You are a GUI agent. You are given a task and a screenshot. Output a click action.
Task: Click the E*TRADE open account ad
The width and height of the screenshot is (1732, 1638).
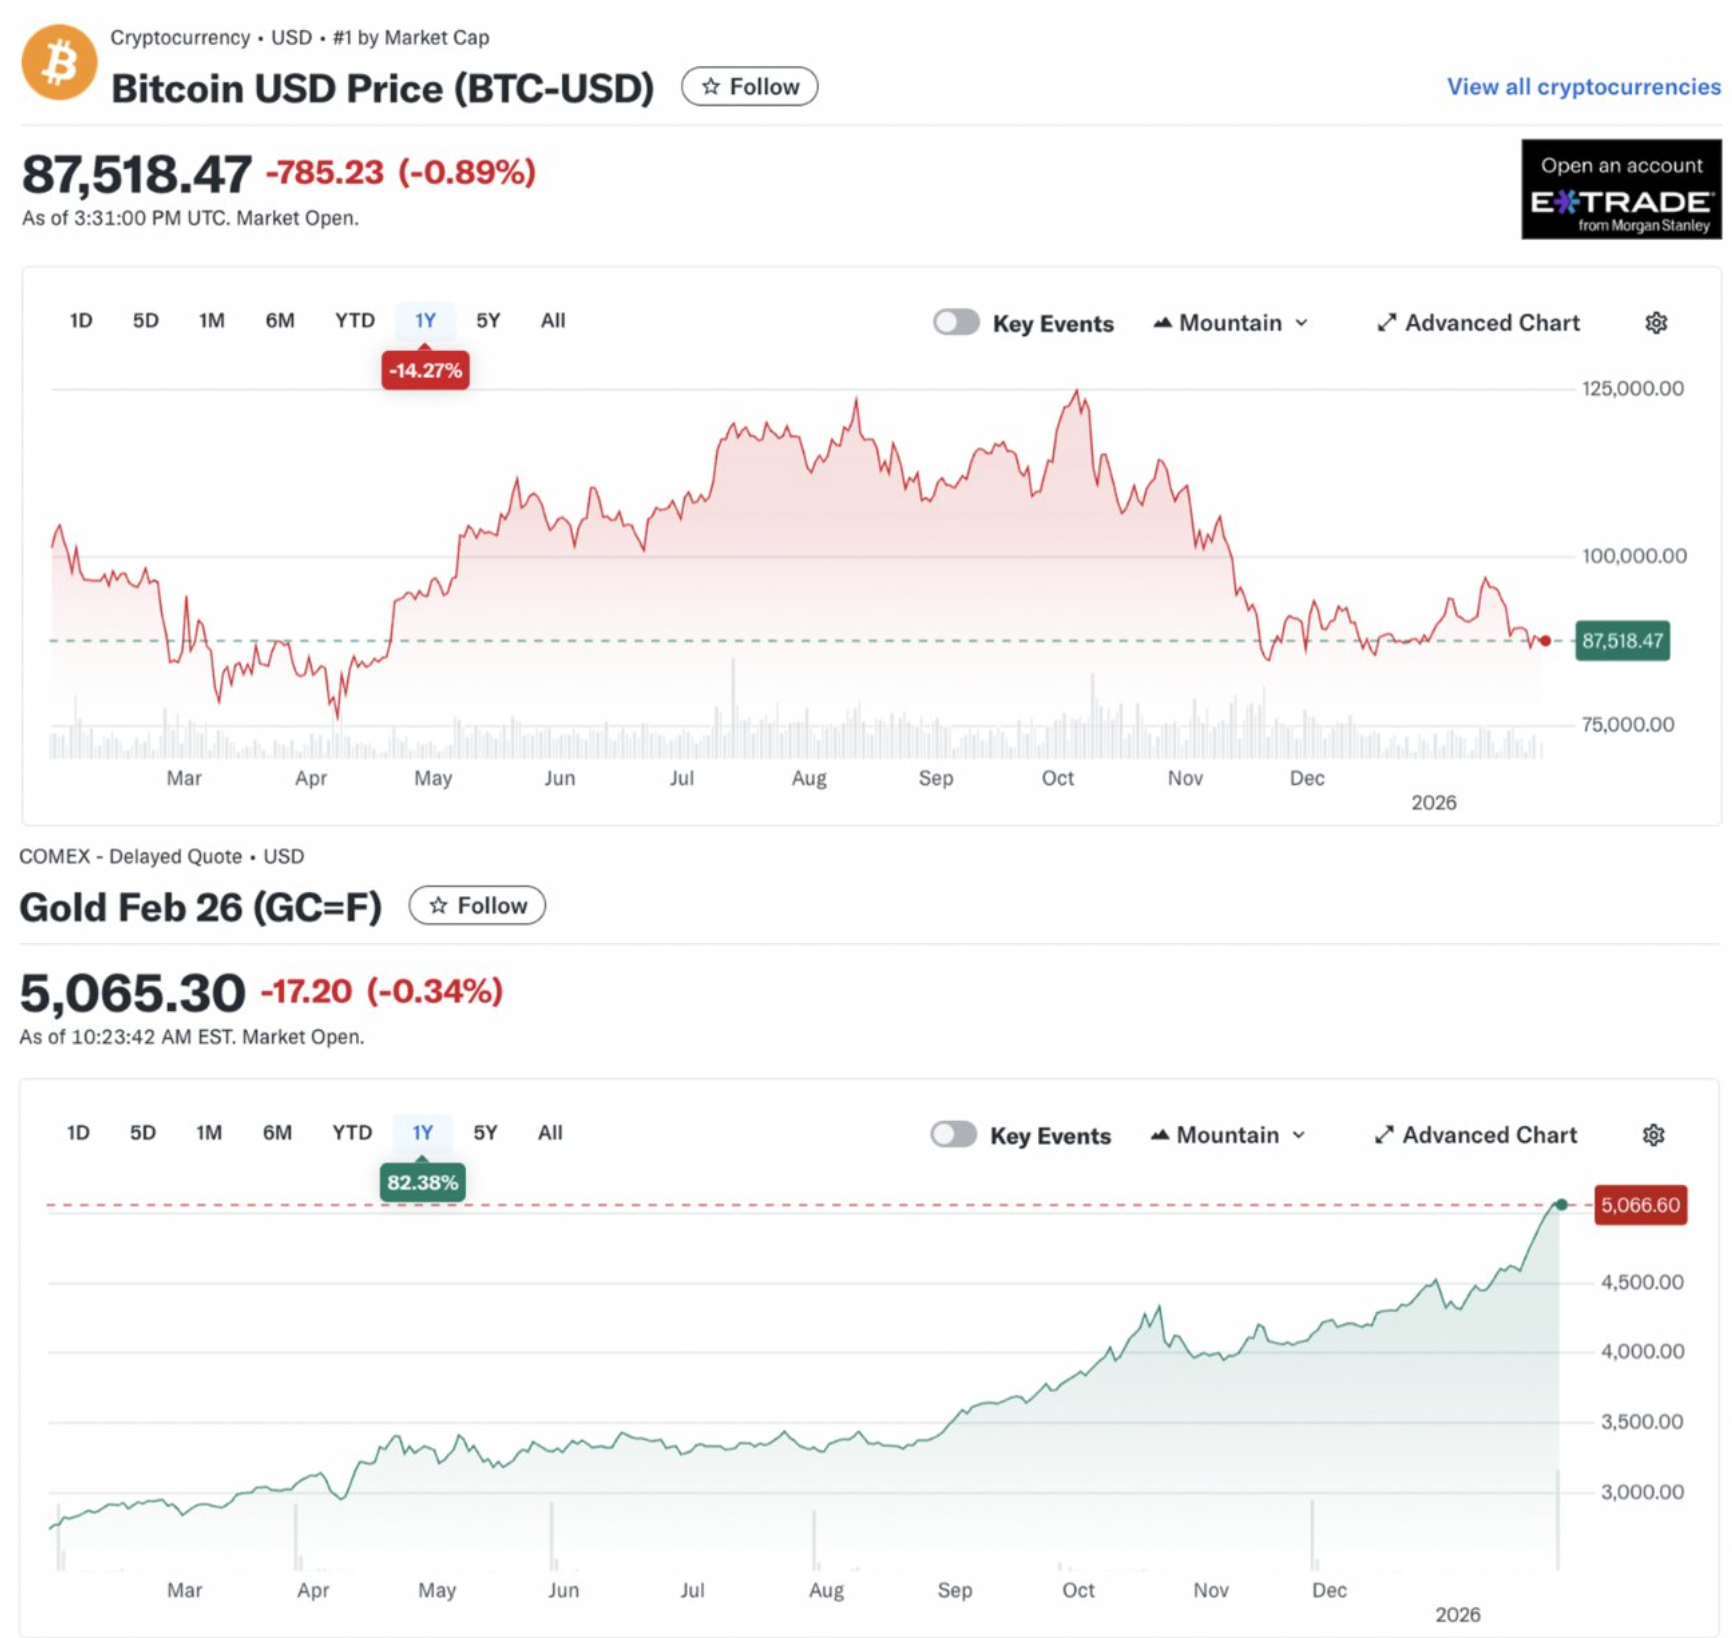(1620, 189)
